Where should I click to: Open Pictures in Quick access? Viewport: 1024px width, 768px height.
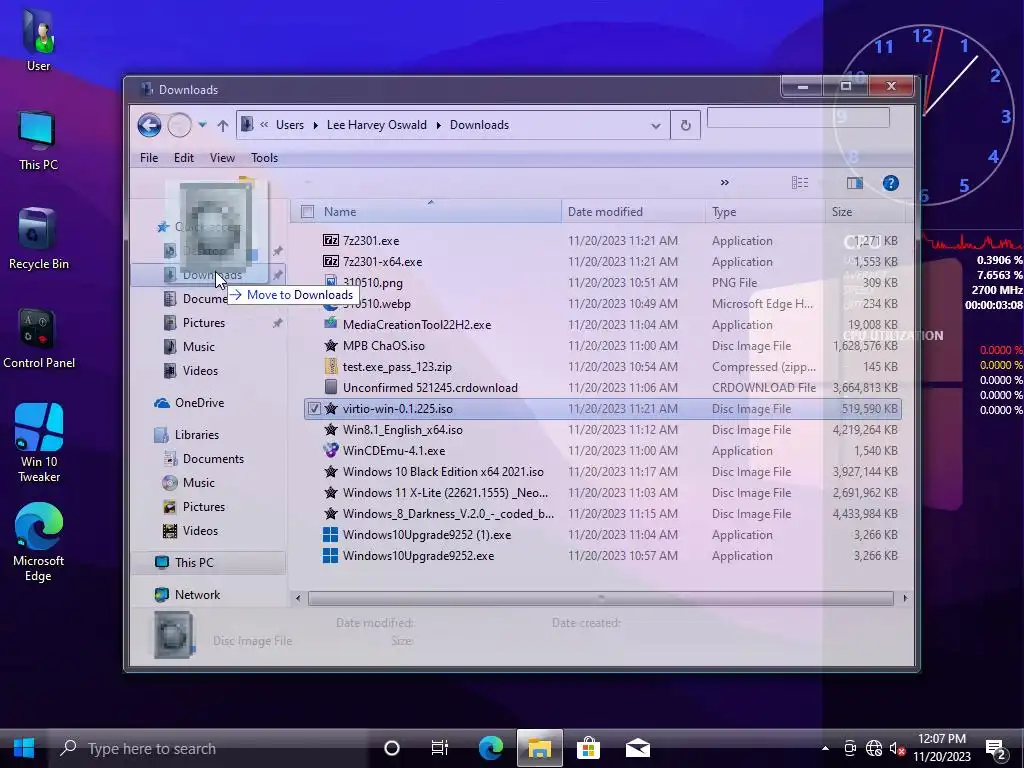204,323
